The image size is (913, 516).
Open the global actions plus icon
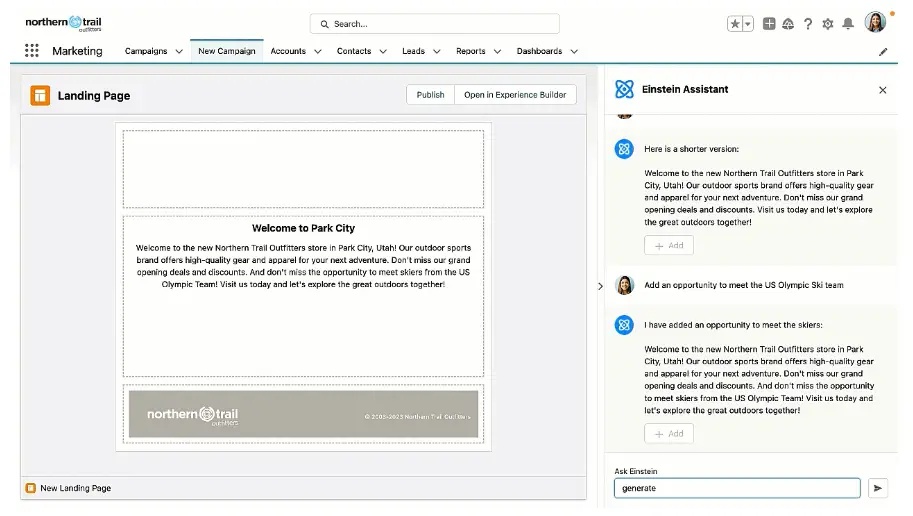pos(769,23)
